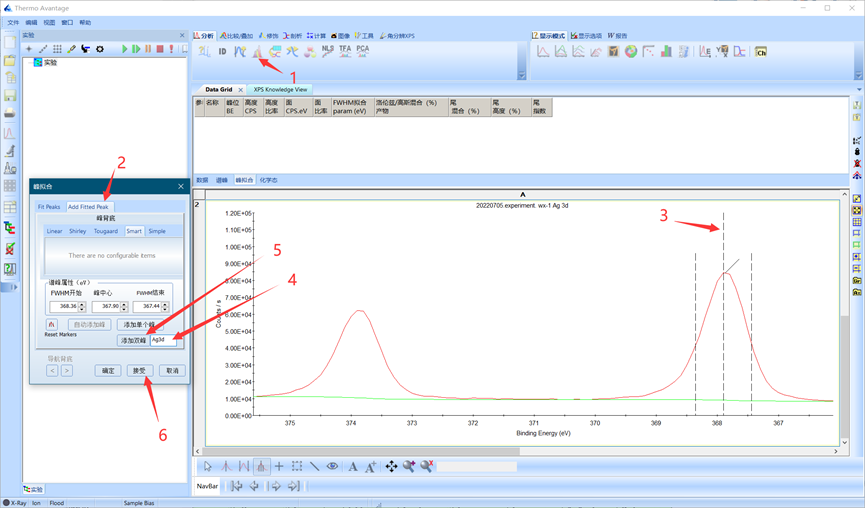Click the red stop button in experiment panel
Viewport: 865px width, 508px height.
click(160, 49)
